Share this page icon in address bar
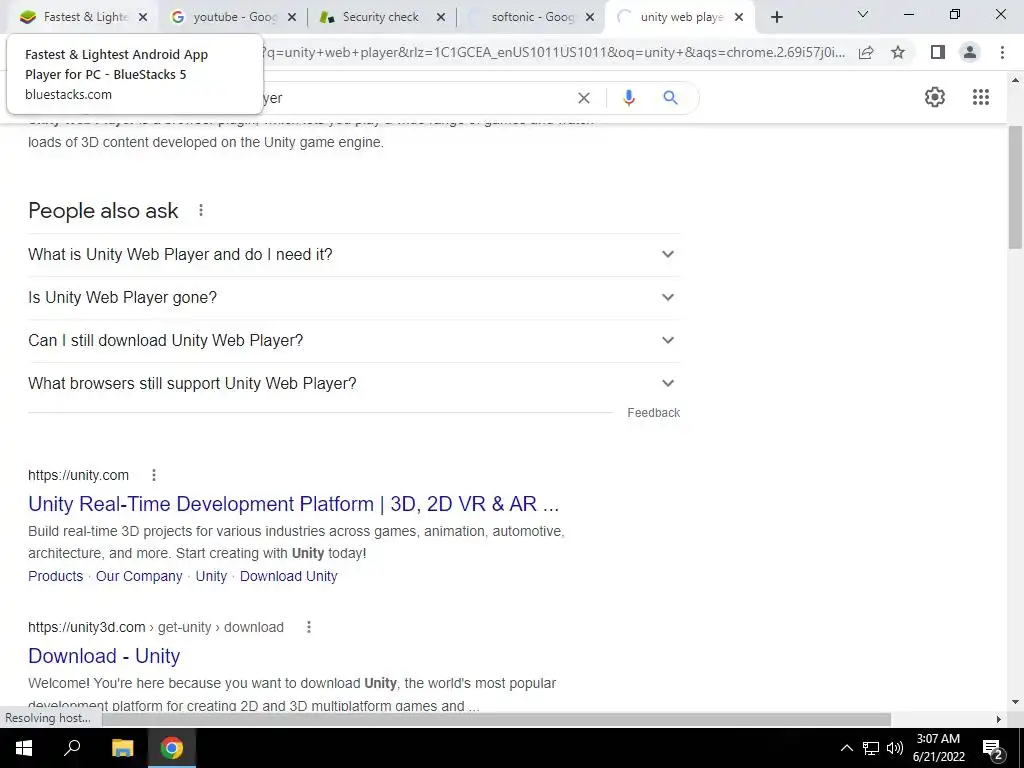The image size is (1024, 768). (x=866, y=52)
